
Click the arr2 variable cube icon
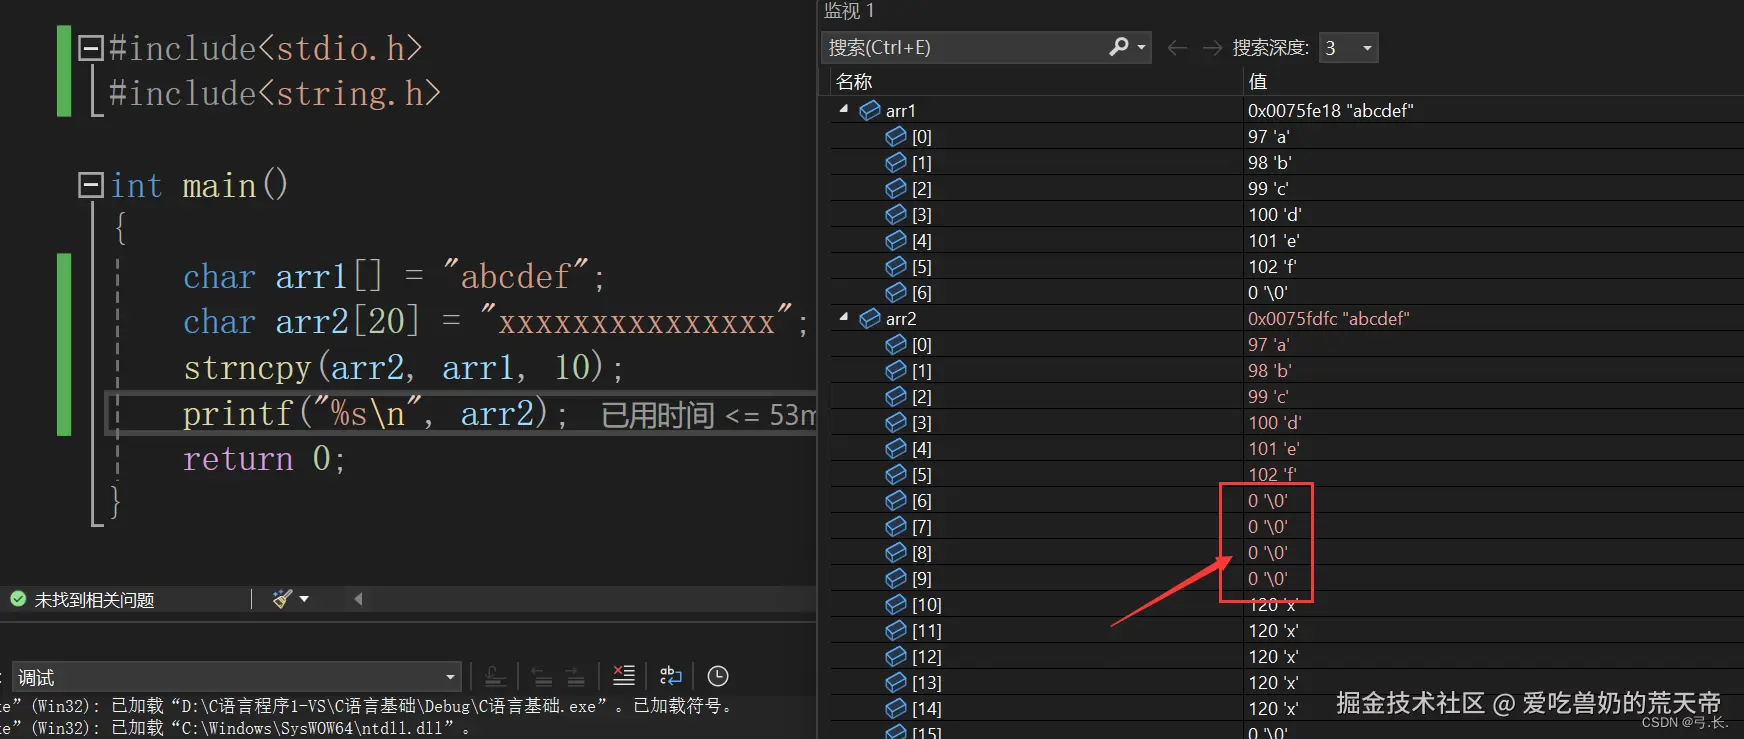870,318
